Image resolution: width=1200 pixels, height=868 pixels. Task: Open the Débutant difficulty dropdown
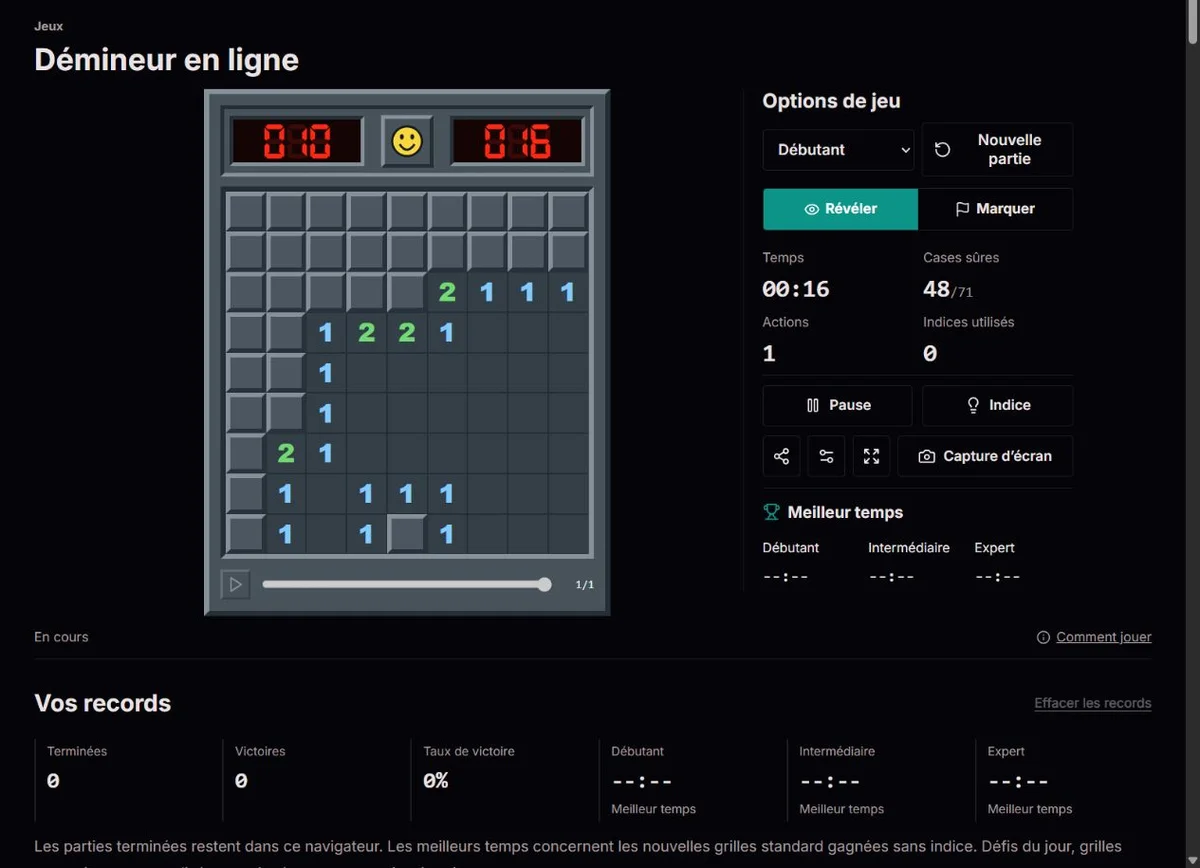838,150
